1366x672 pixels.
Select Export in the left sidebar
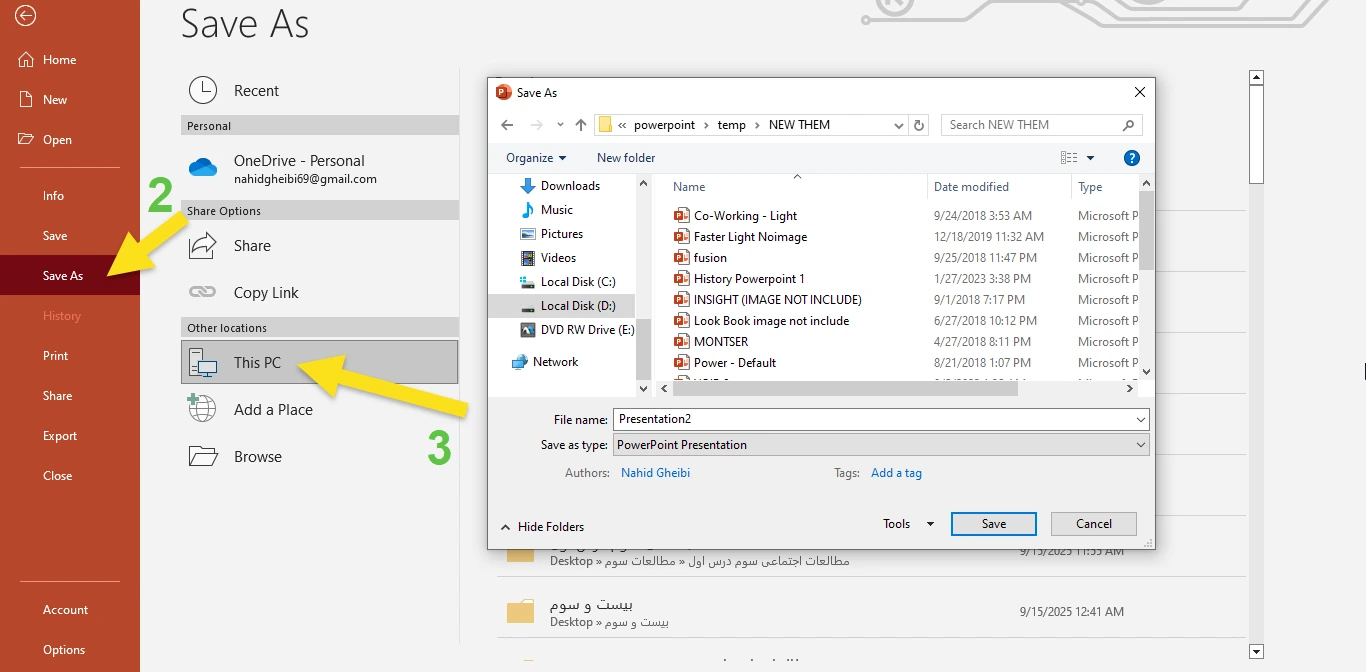click(x=60, y=436)
